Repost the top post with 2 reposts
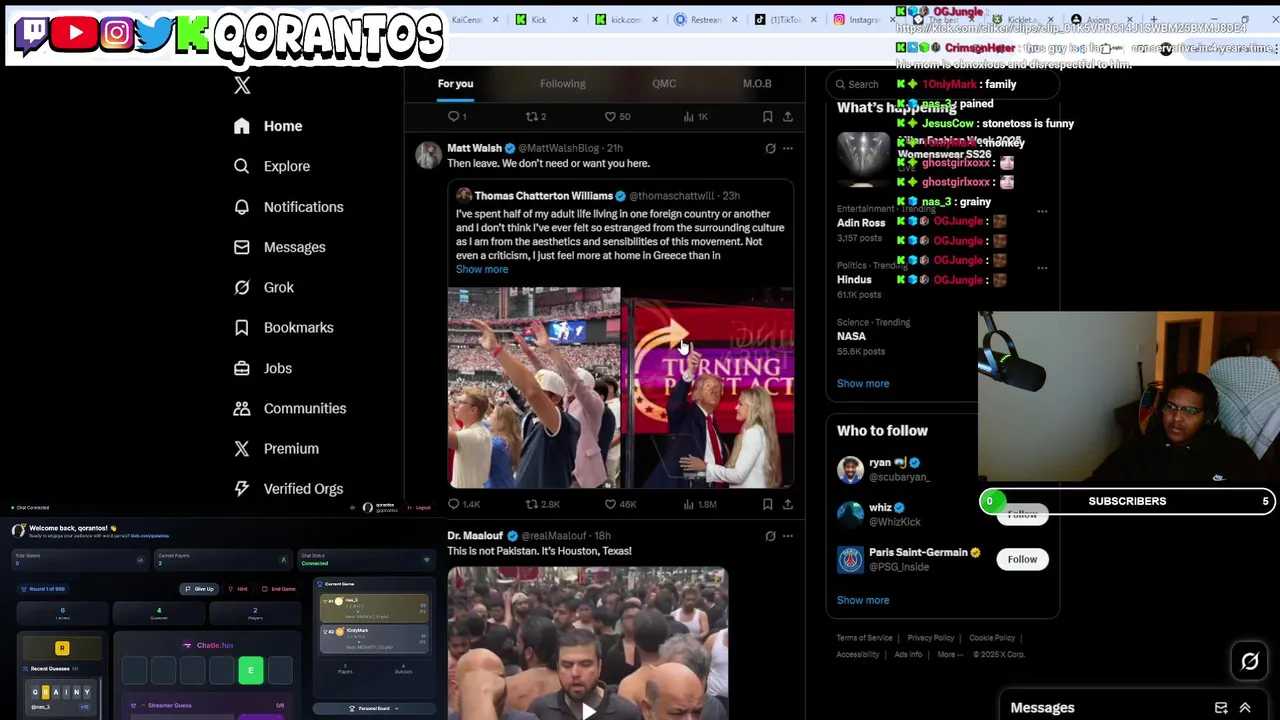1280x720 pixels. (x=536, y=117)
